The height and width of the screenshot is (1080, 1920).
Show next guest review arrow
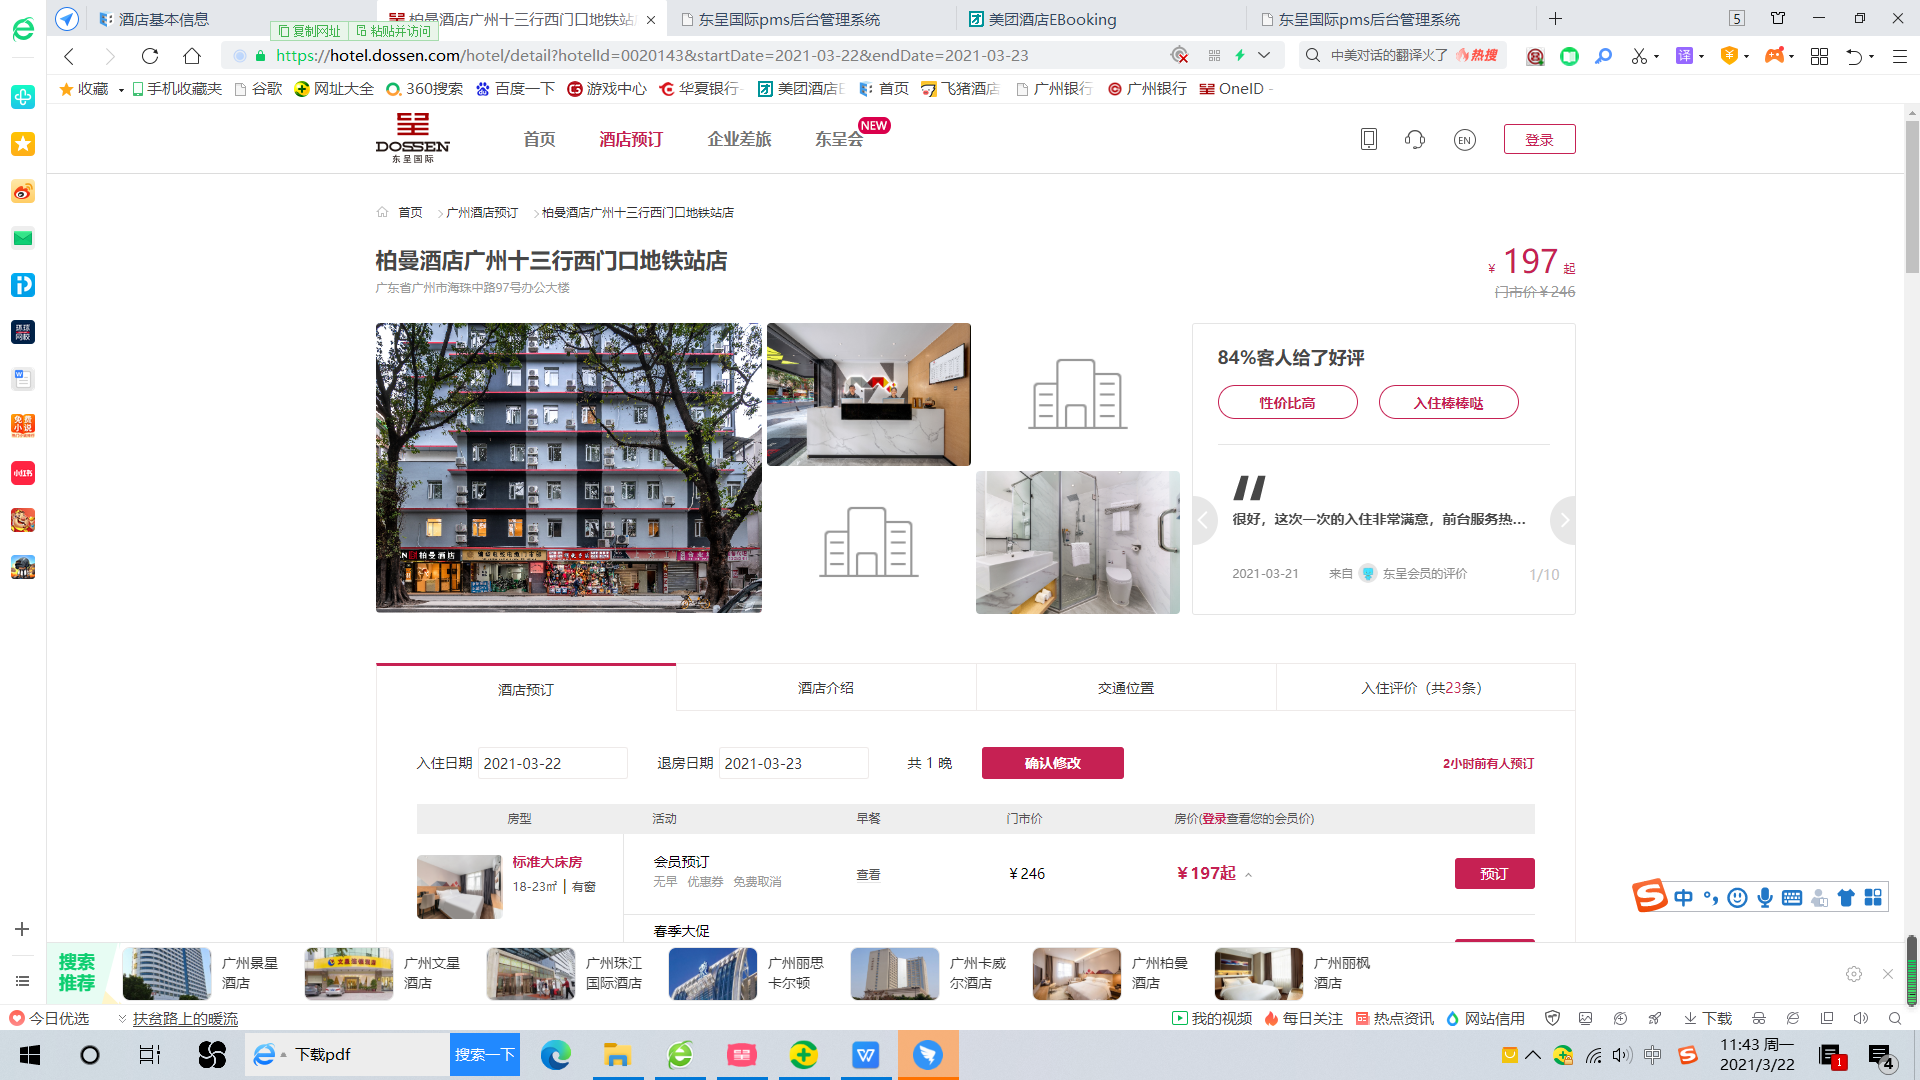(1564, 520)
